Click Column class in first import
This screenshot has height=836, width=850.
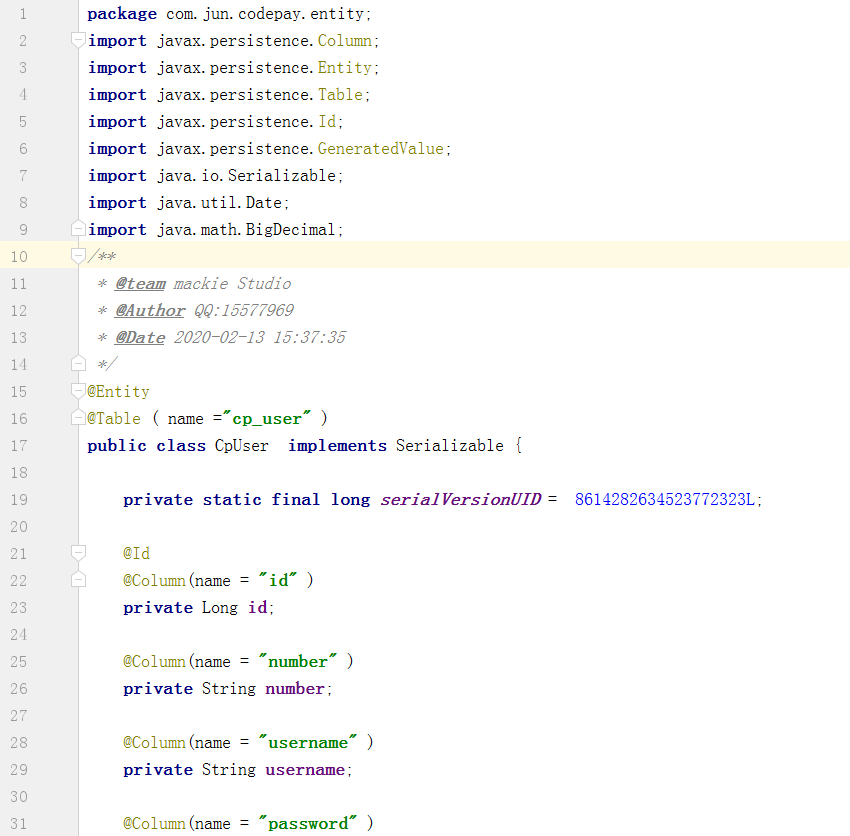(345, 41)
